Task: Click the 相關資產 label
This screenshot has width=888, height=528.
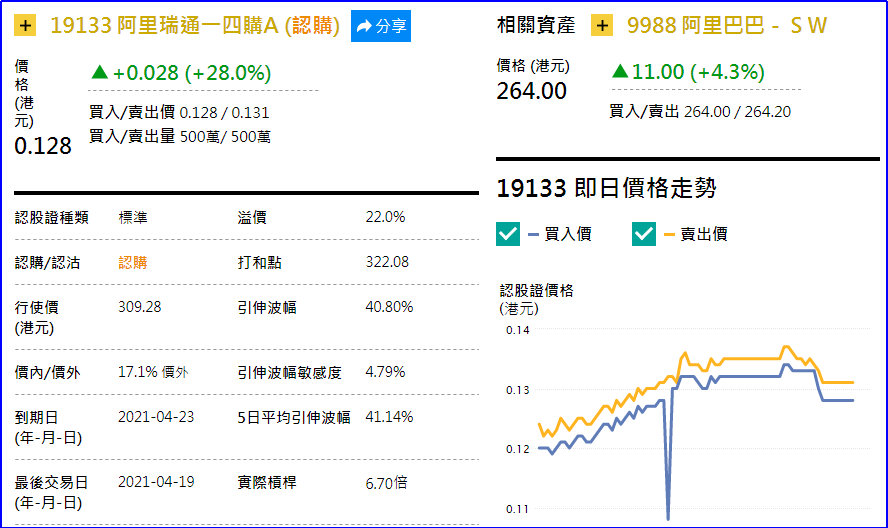Action: coord(536,25)
